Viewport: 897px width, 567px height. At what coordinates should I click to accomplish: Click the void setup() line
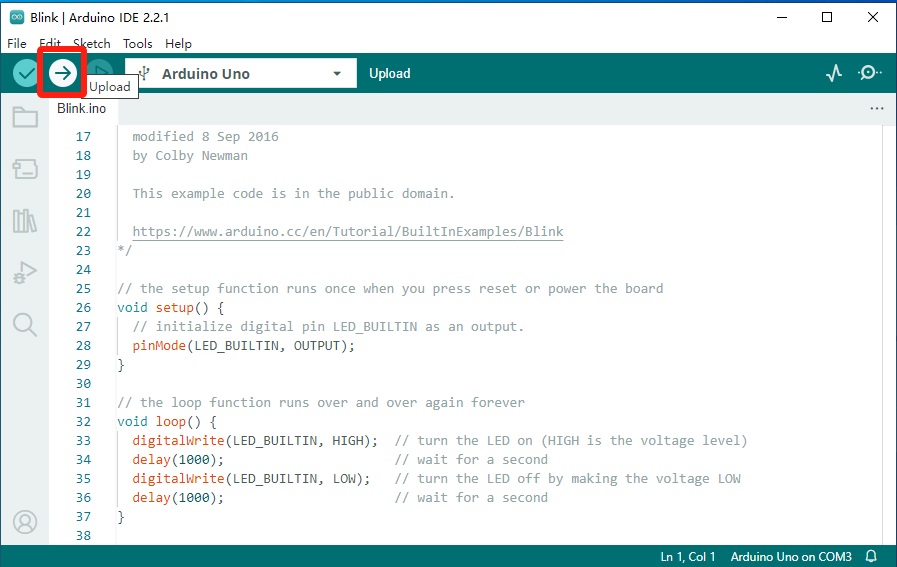point(170,308)
